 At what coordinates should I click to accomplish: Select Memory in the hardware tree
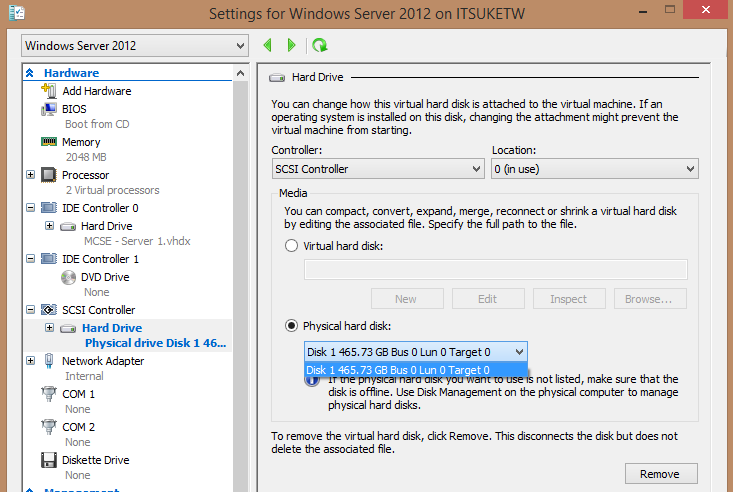pos(81,142)
